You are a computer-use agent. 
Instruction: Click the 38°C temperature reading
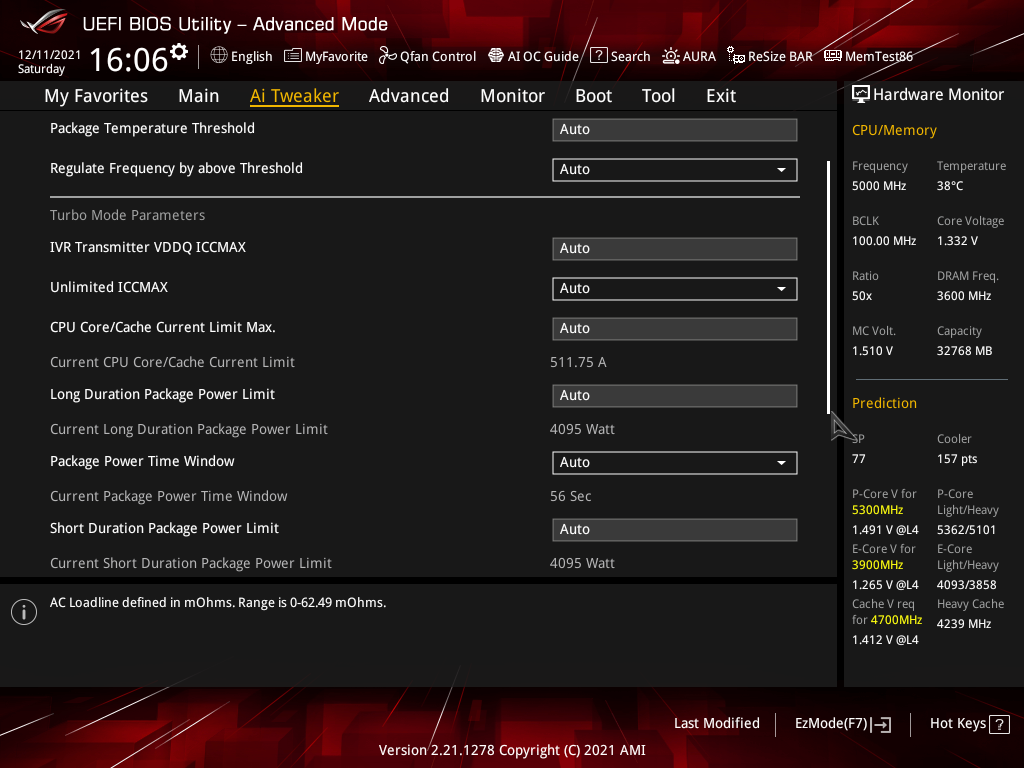coord(950,186)
